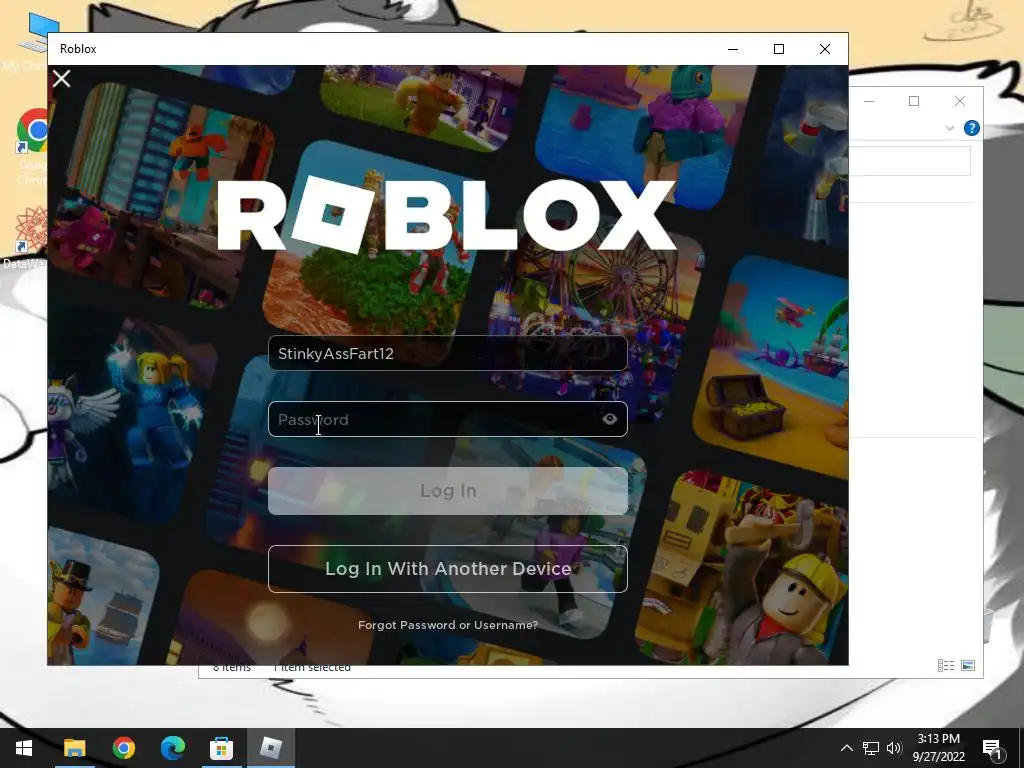Show hidden system tray icons
The image size is (1024, 768).
(846, 748)
